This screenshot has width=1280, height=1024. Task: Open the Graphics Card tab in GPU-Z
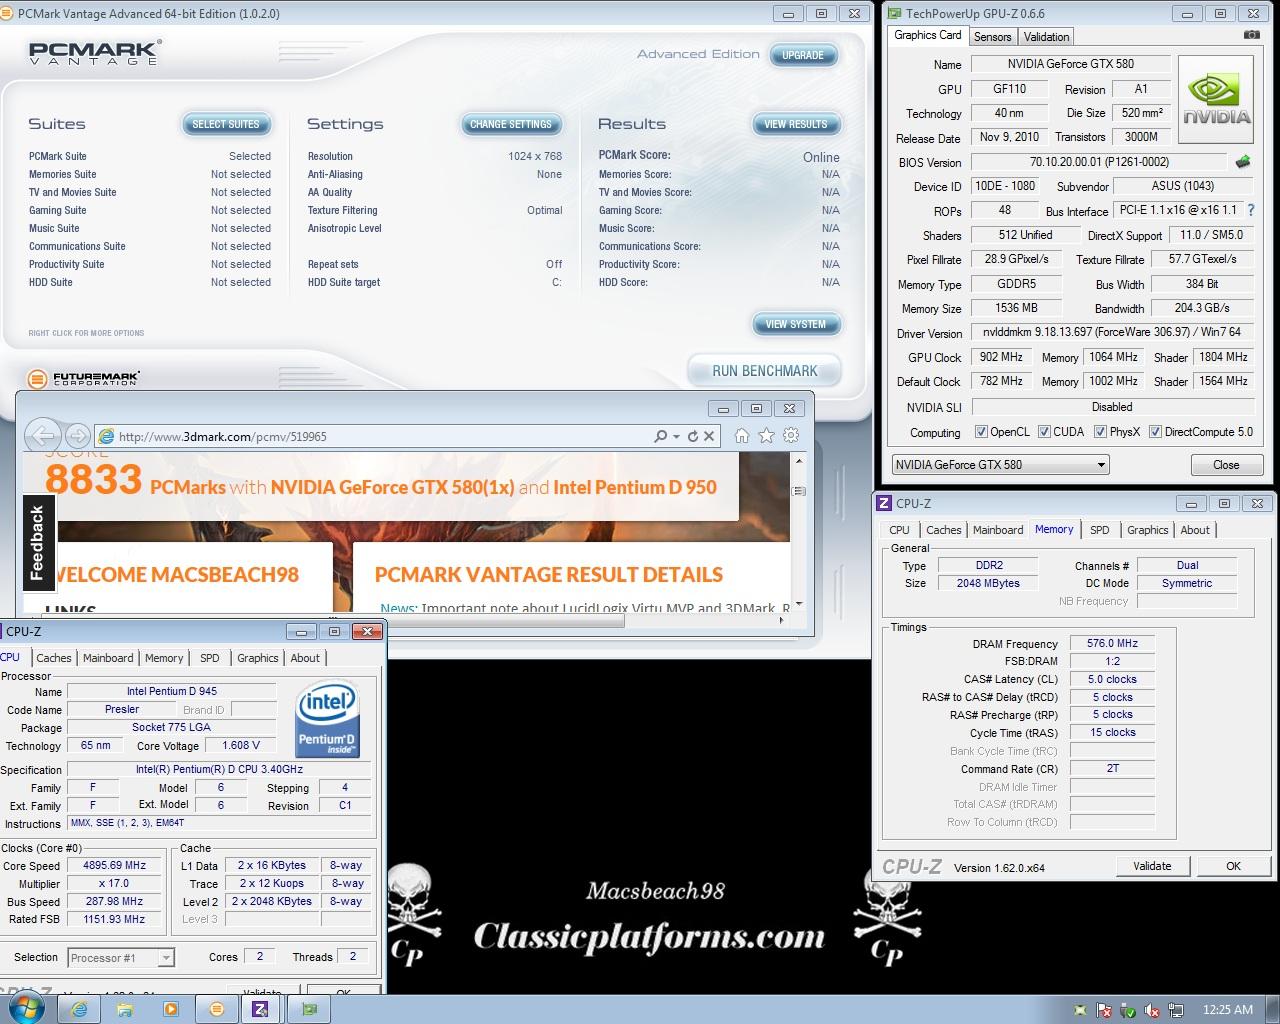[927, 35]
